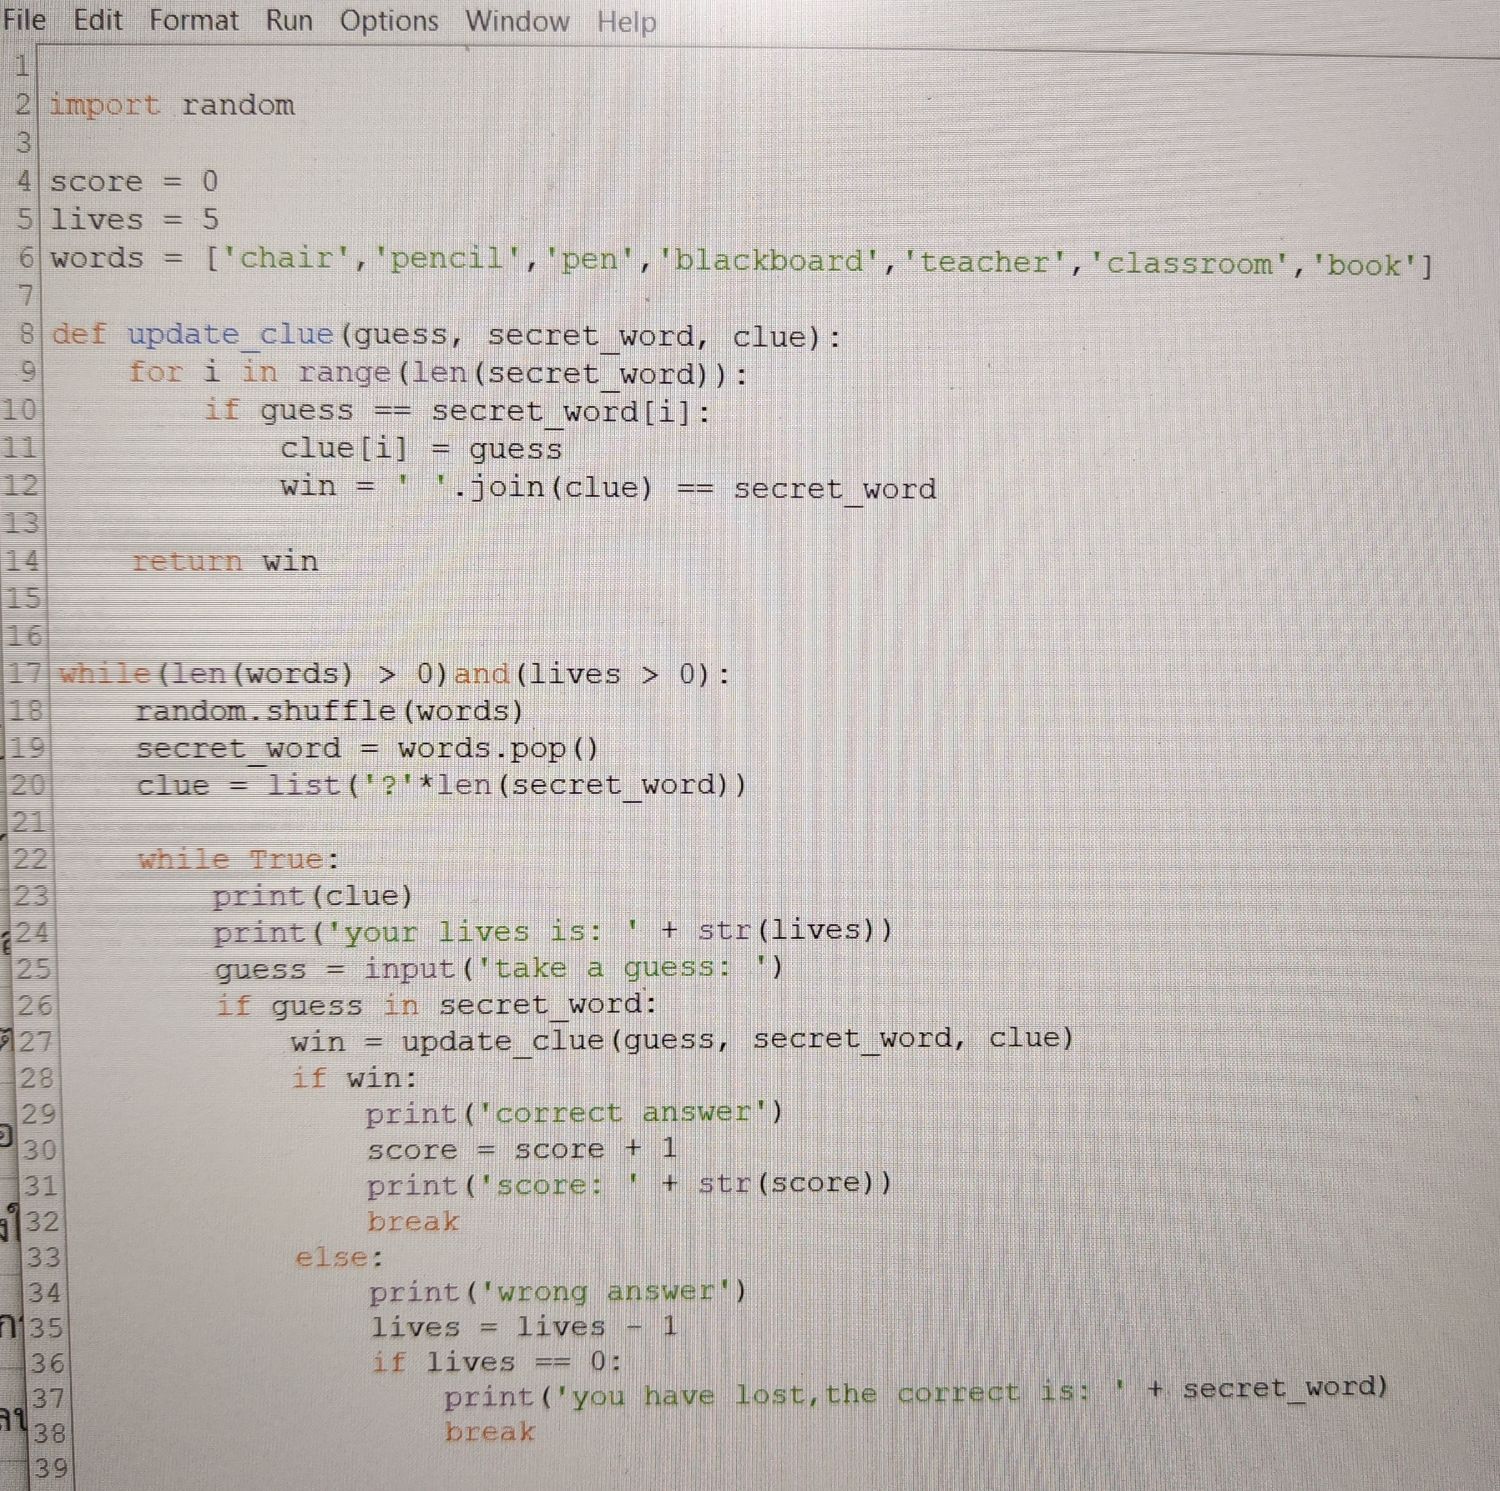Click 'random.shuffle(words)' line
The height and width of the screenshot is (1491, 1500).
[329, 711]
